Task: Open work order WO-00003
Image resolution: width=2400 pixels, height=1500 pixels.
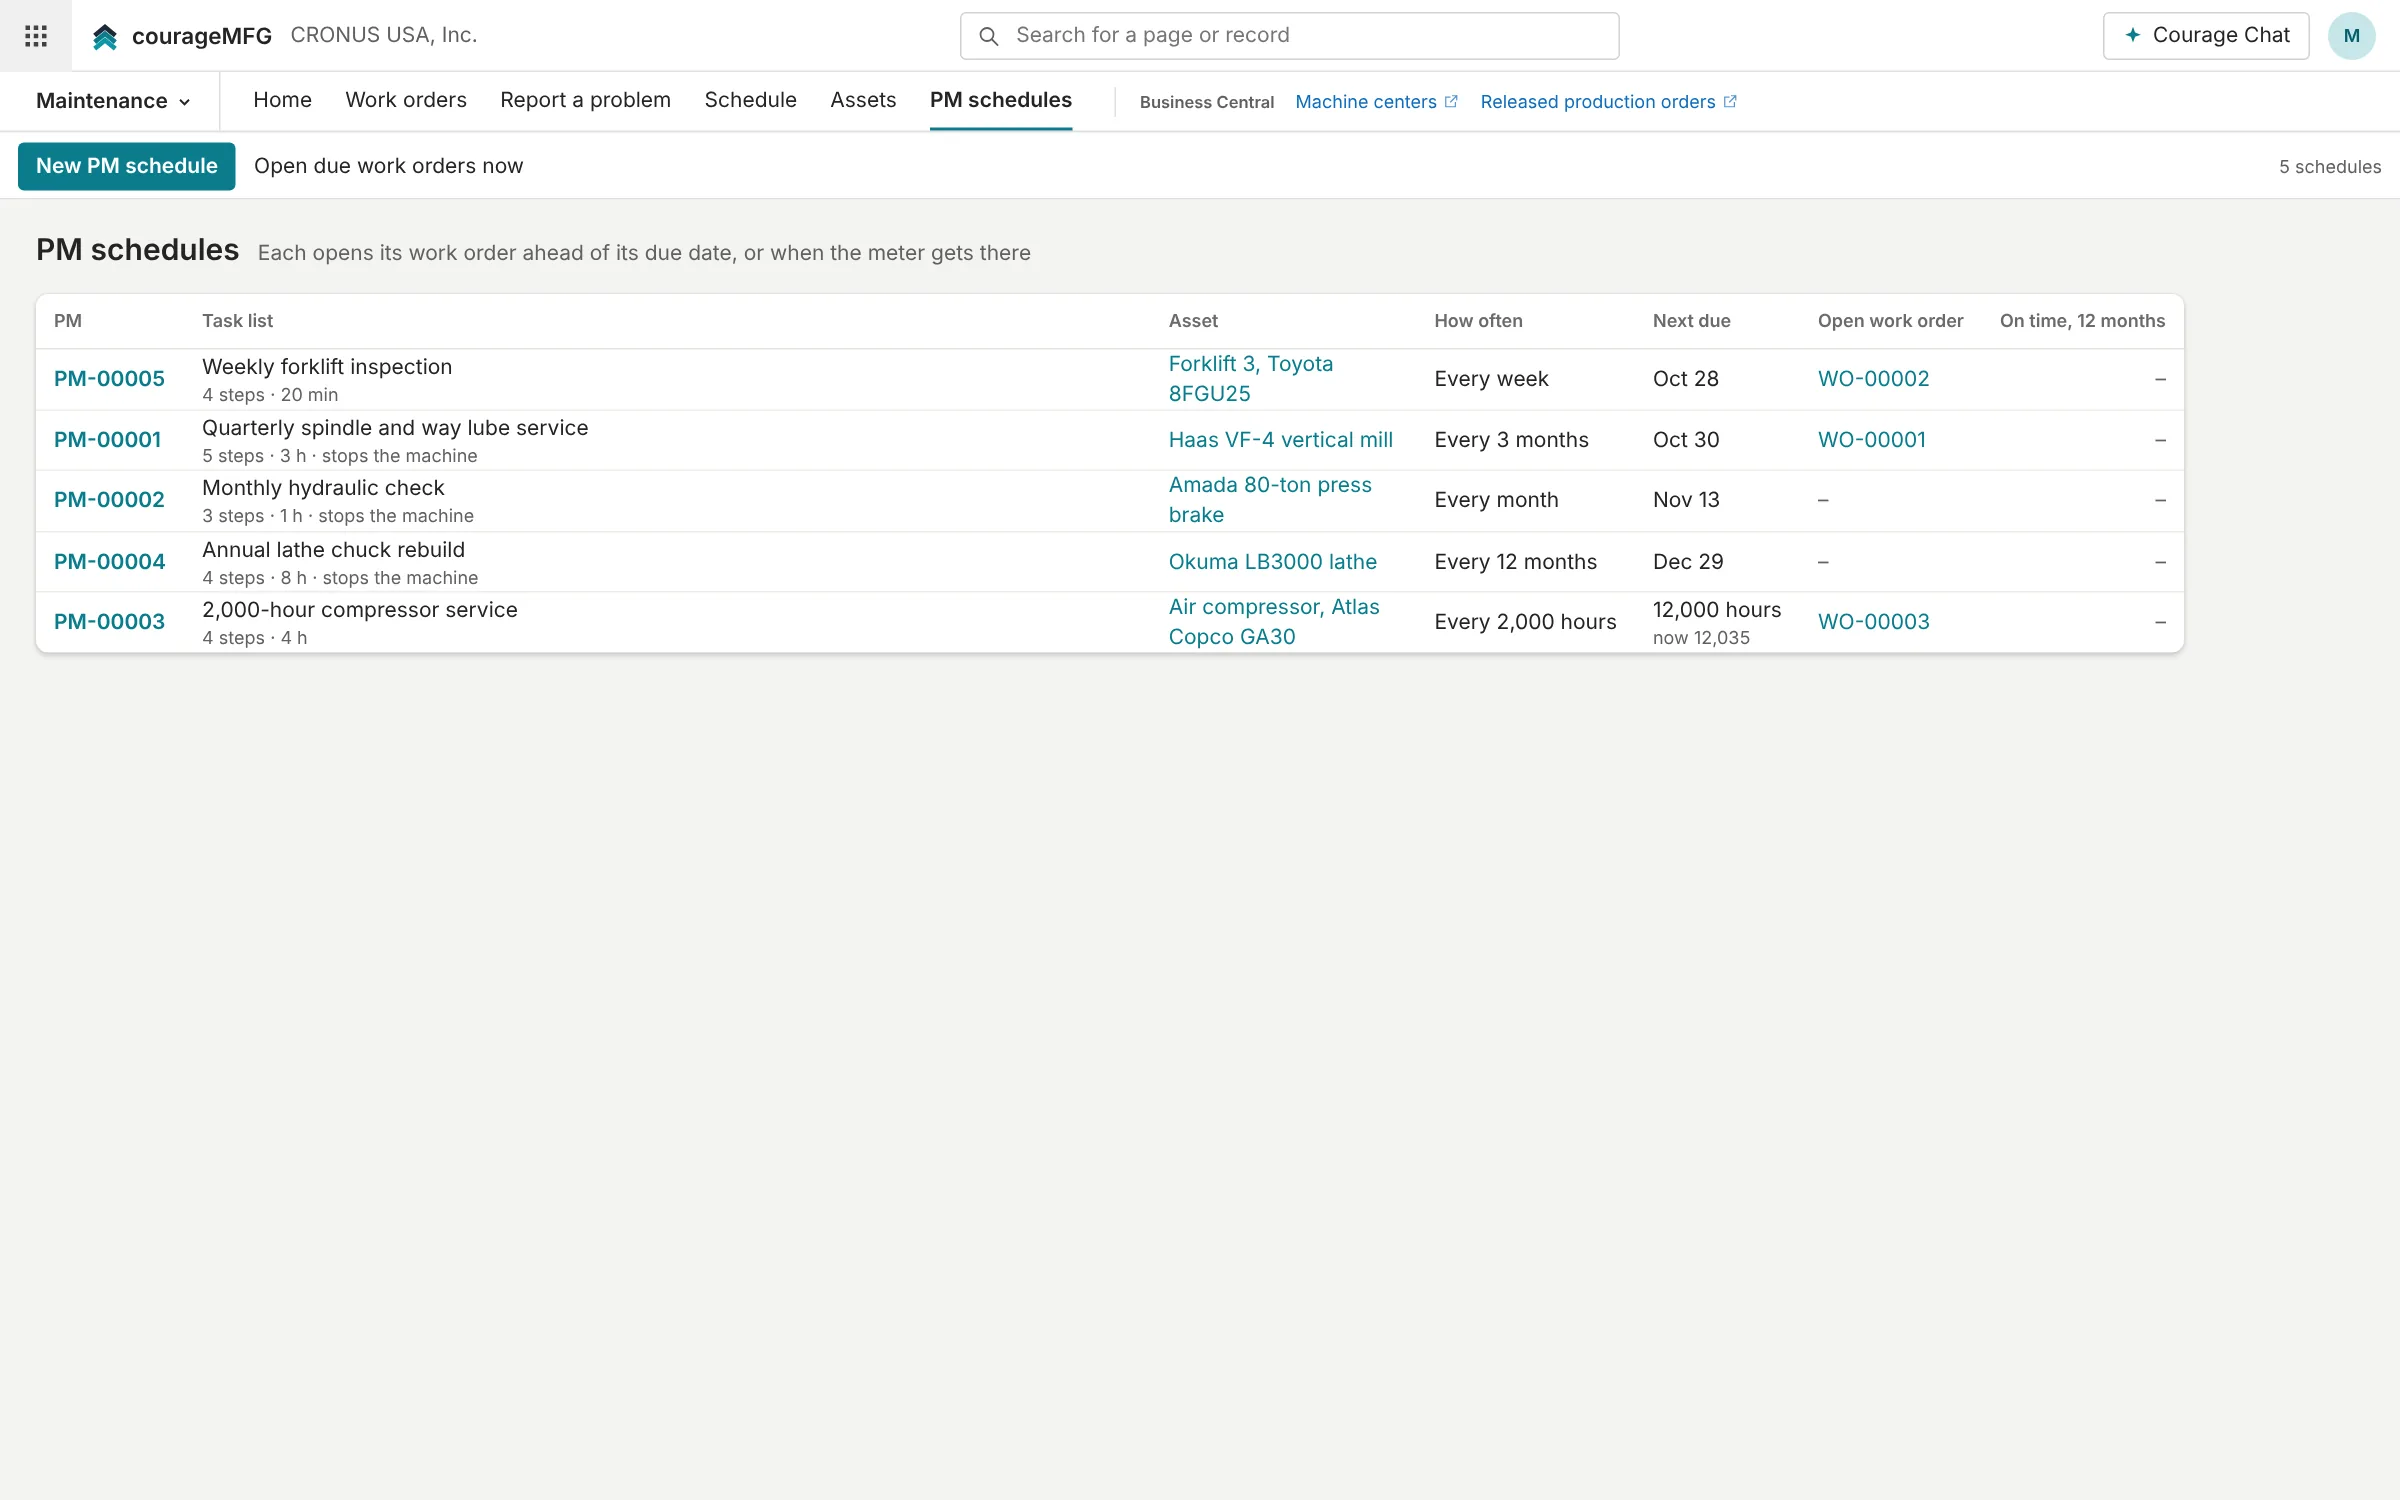Action: pos(1873,622)
